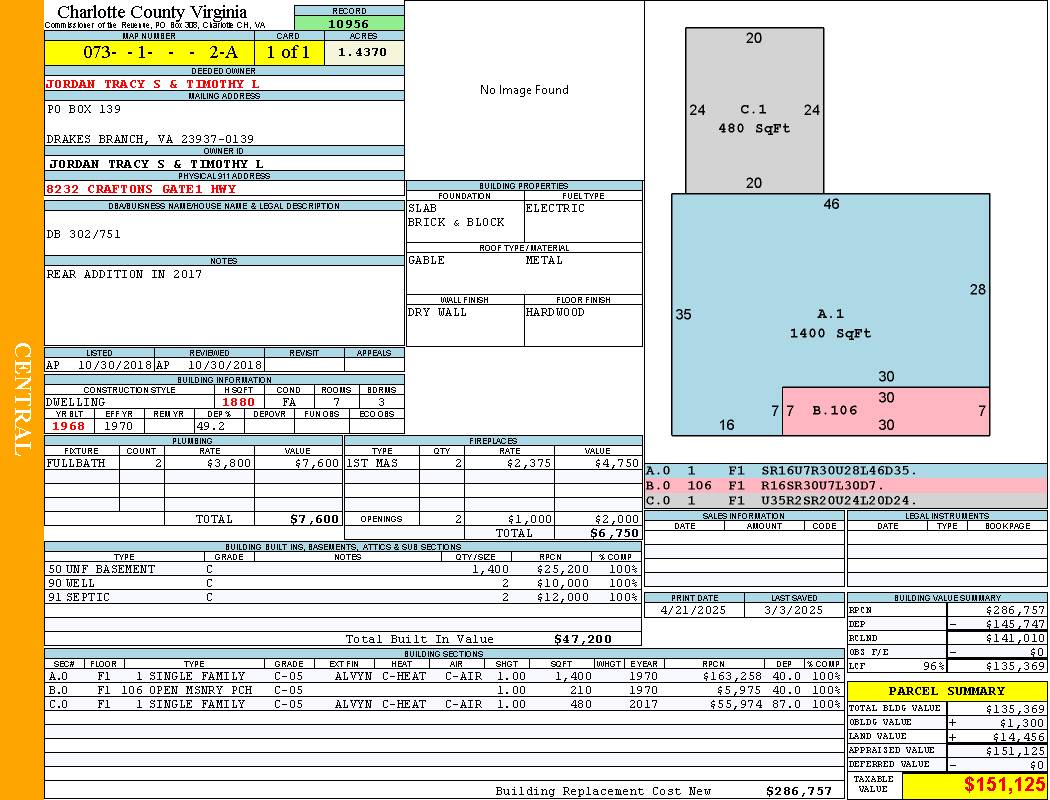Click the notes text 'Rear Addition in 2017'
1050x800 pixels.
124,274
